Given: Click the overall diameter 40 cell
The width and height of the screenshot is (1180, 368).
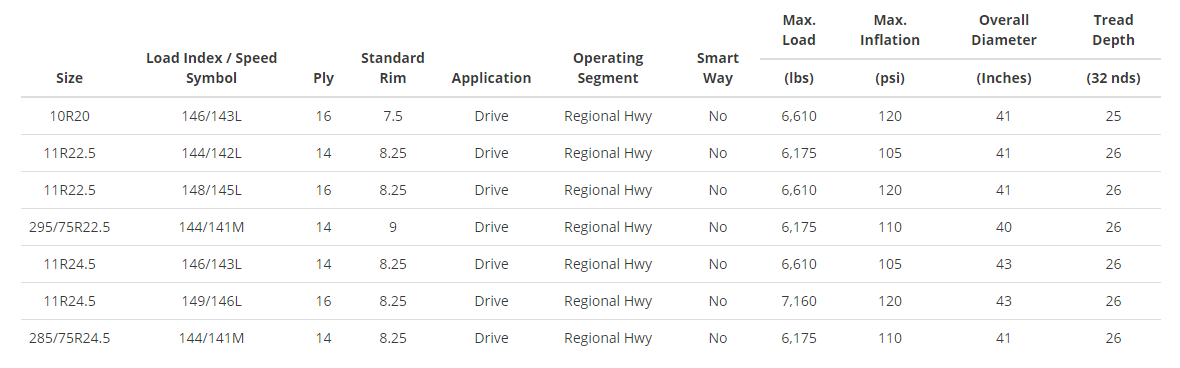Looking at the screenshot, I should coord(1004,227).
